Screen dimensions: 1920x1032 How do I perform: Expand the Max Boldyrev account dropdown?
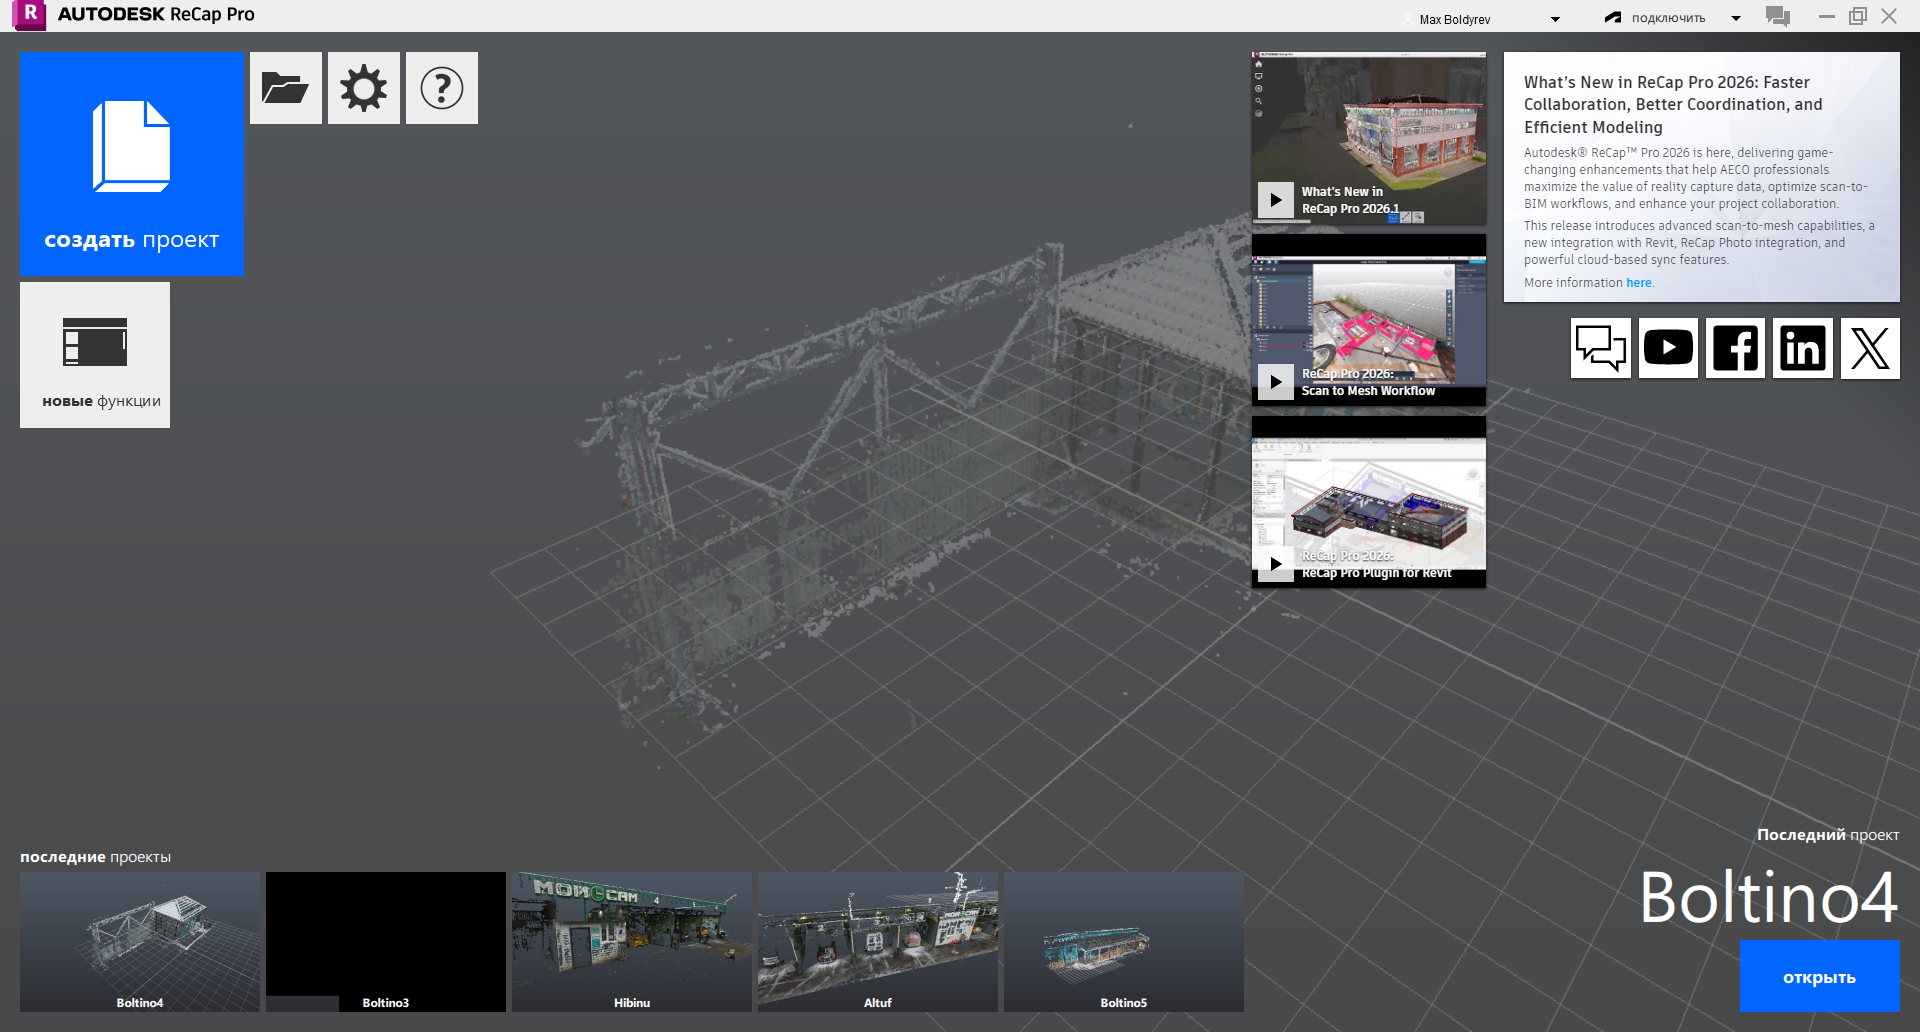point(1555,19)
